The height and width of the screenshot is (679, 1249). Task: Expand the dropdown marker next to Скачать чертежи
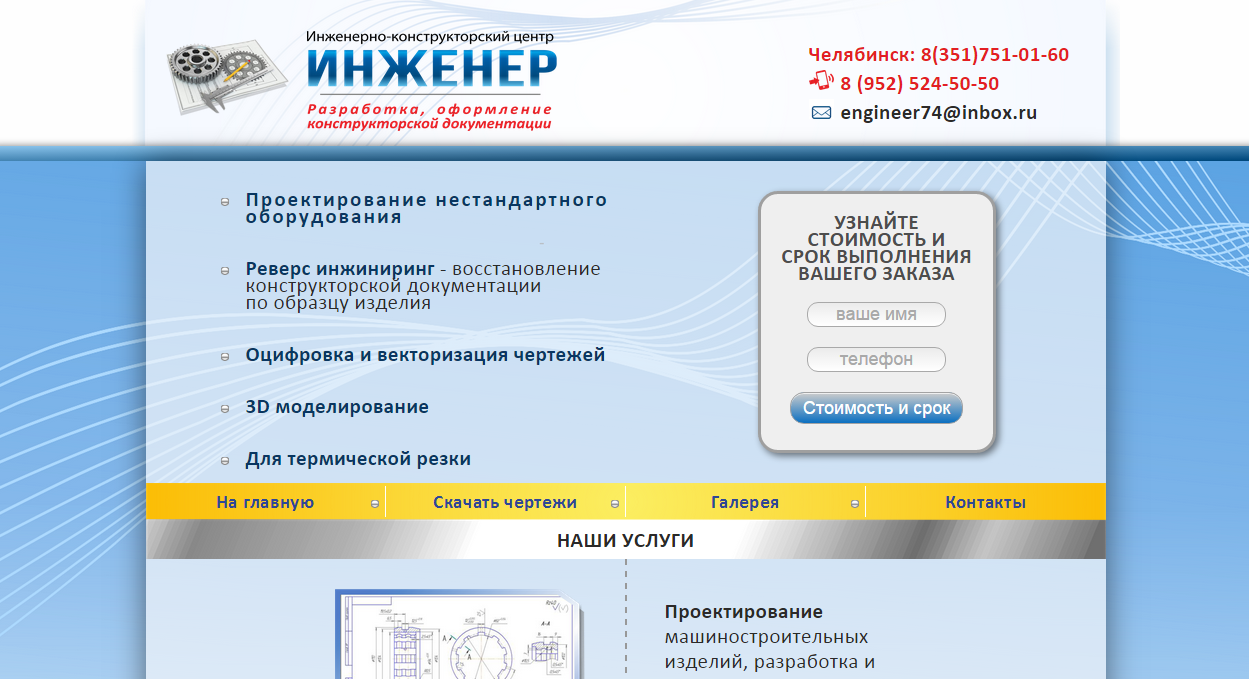coord(613,502)
